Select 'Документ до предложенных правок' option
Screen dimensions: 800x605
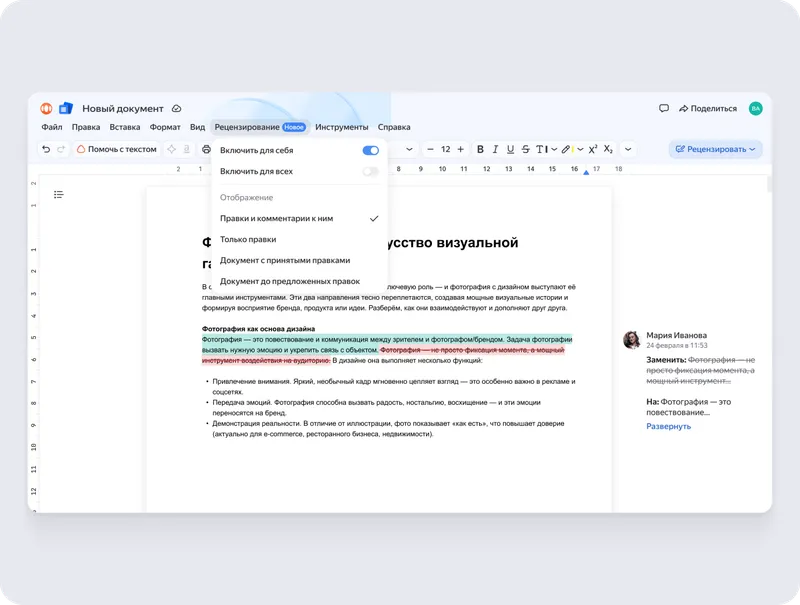299,281
